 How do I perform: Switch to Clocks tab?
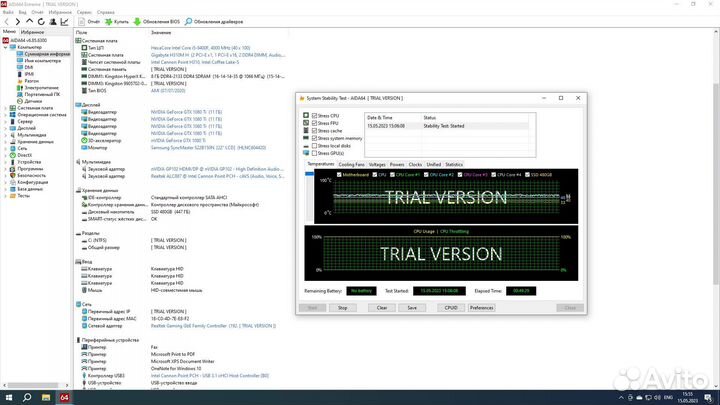coord(415,164)
